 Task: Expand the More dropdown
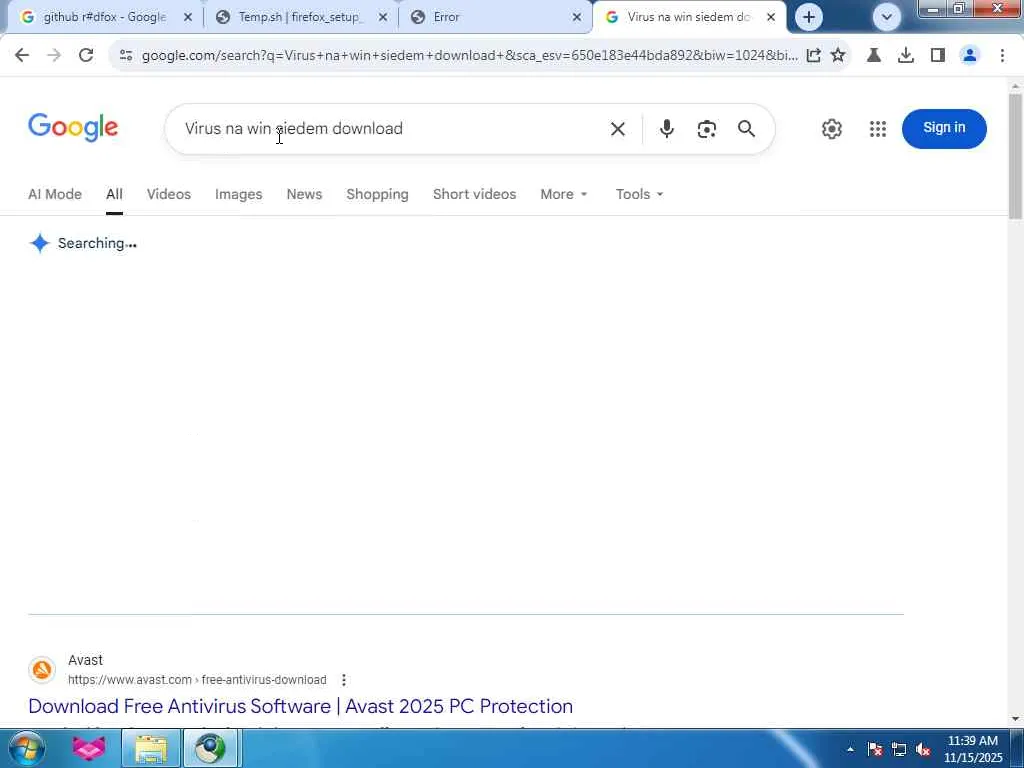(x=564, y=194)
